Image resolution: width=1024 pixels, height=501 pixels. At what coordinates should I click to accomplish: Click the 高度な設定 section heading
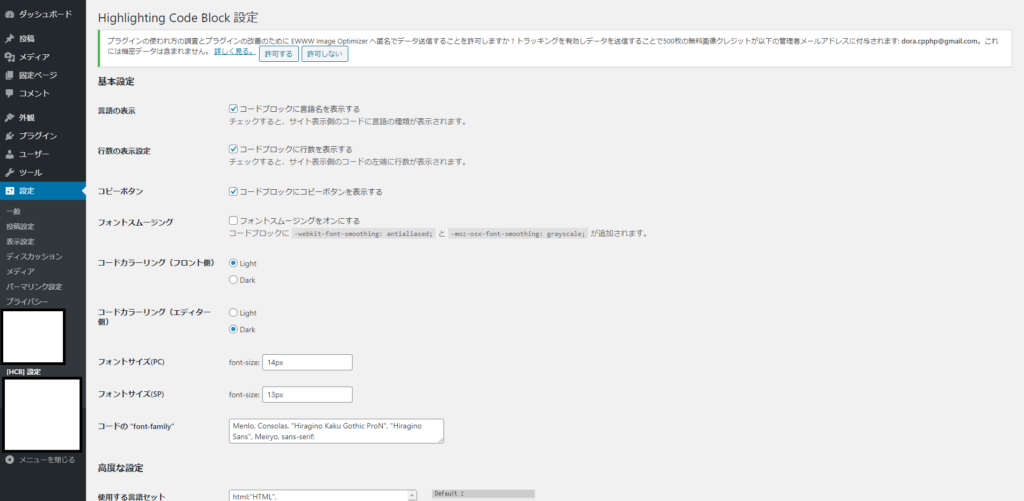click(120, 468)
